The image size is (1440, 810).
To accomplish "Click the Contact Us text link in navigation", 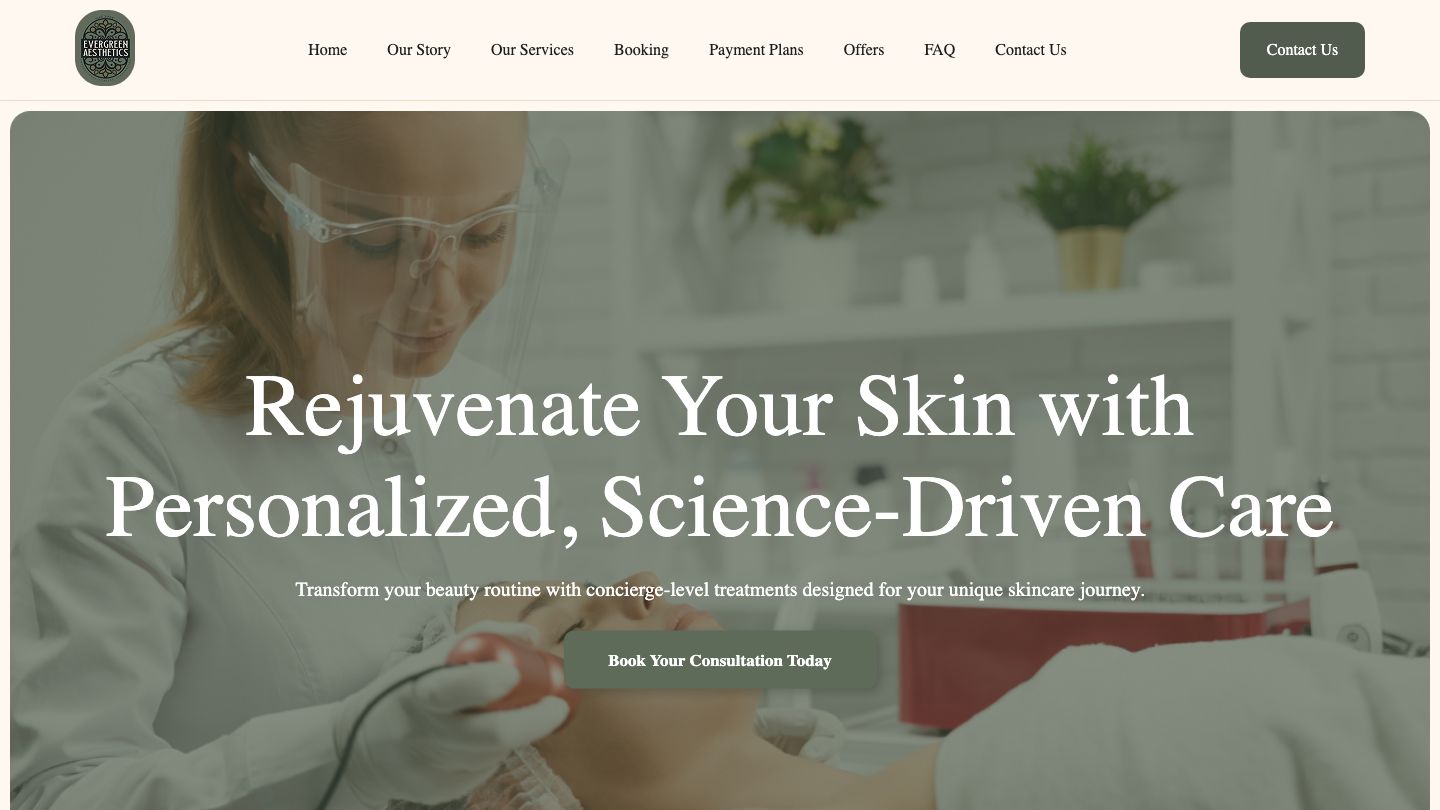I will 1030,50.
